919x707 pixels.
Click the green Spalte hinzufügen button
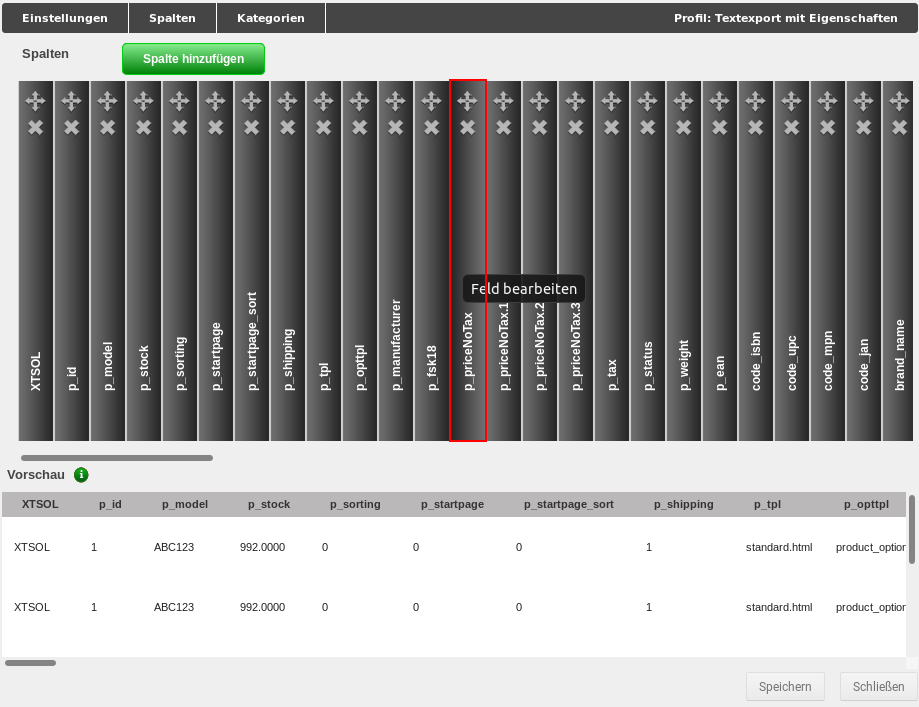pos(193,59)
